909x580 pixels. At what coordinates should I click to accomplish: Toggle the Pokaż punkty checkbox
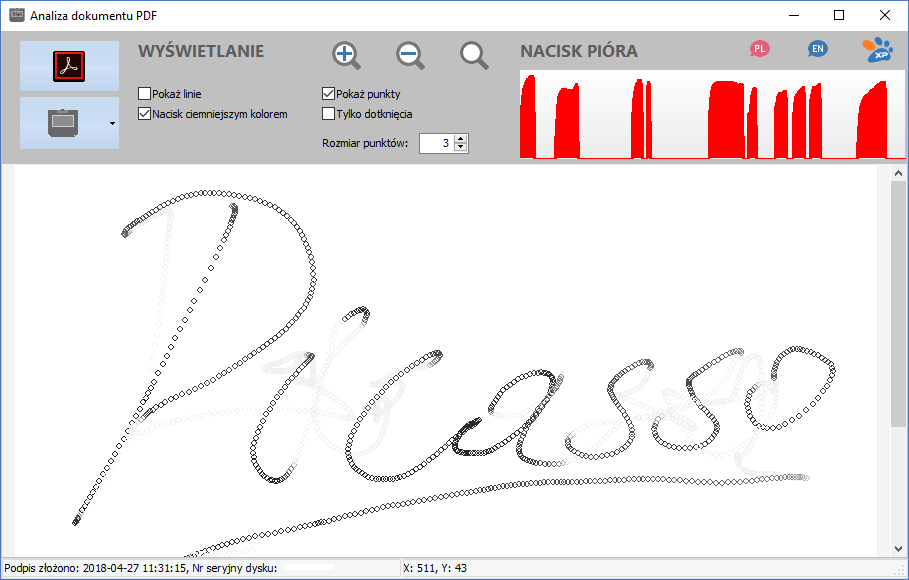click(328, 93)
